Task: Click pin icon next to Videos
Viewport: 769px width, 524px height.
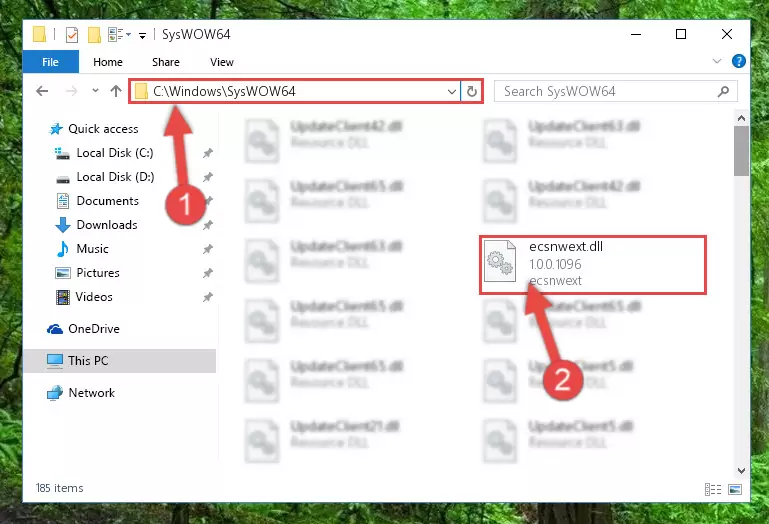Action: click(208, 297)
